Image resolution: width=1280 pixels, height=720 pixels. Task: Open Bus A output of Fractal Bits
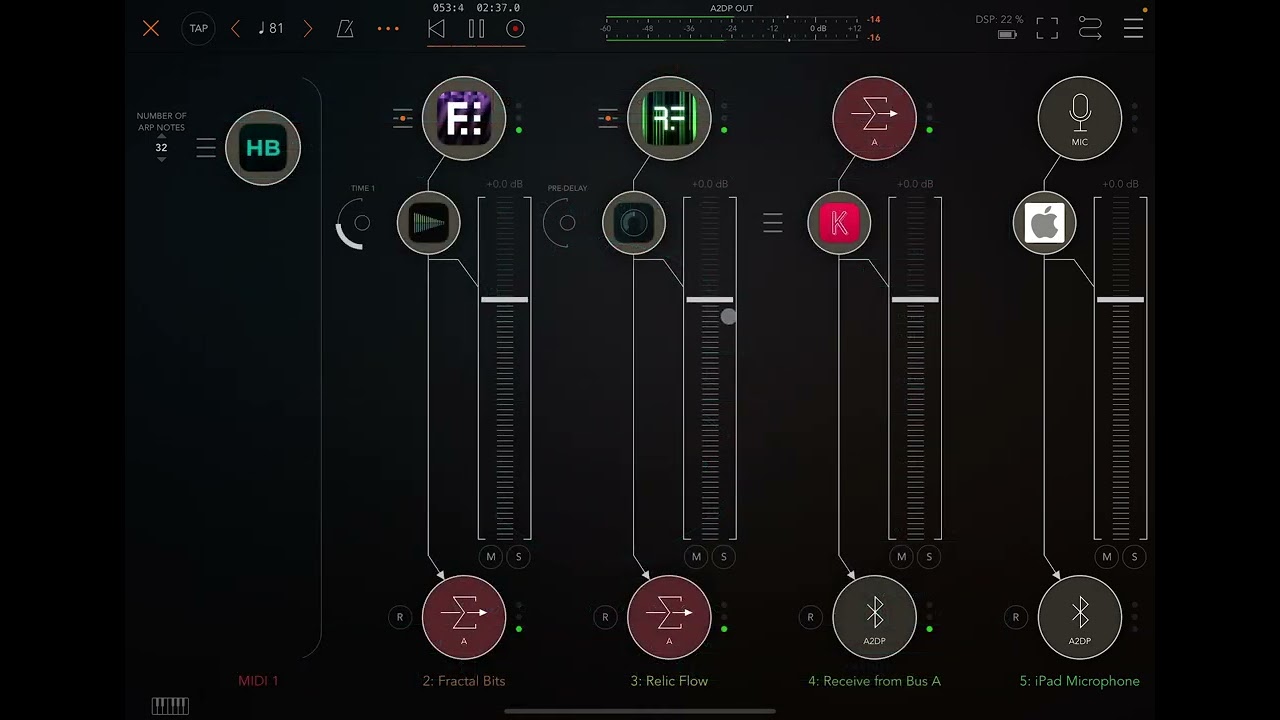464,617
